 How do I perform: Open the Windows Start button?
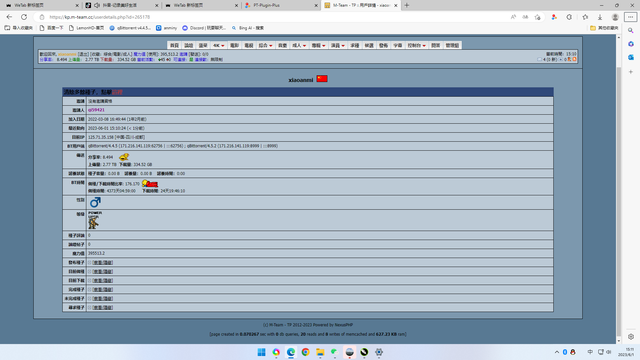point(261,352)
